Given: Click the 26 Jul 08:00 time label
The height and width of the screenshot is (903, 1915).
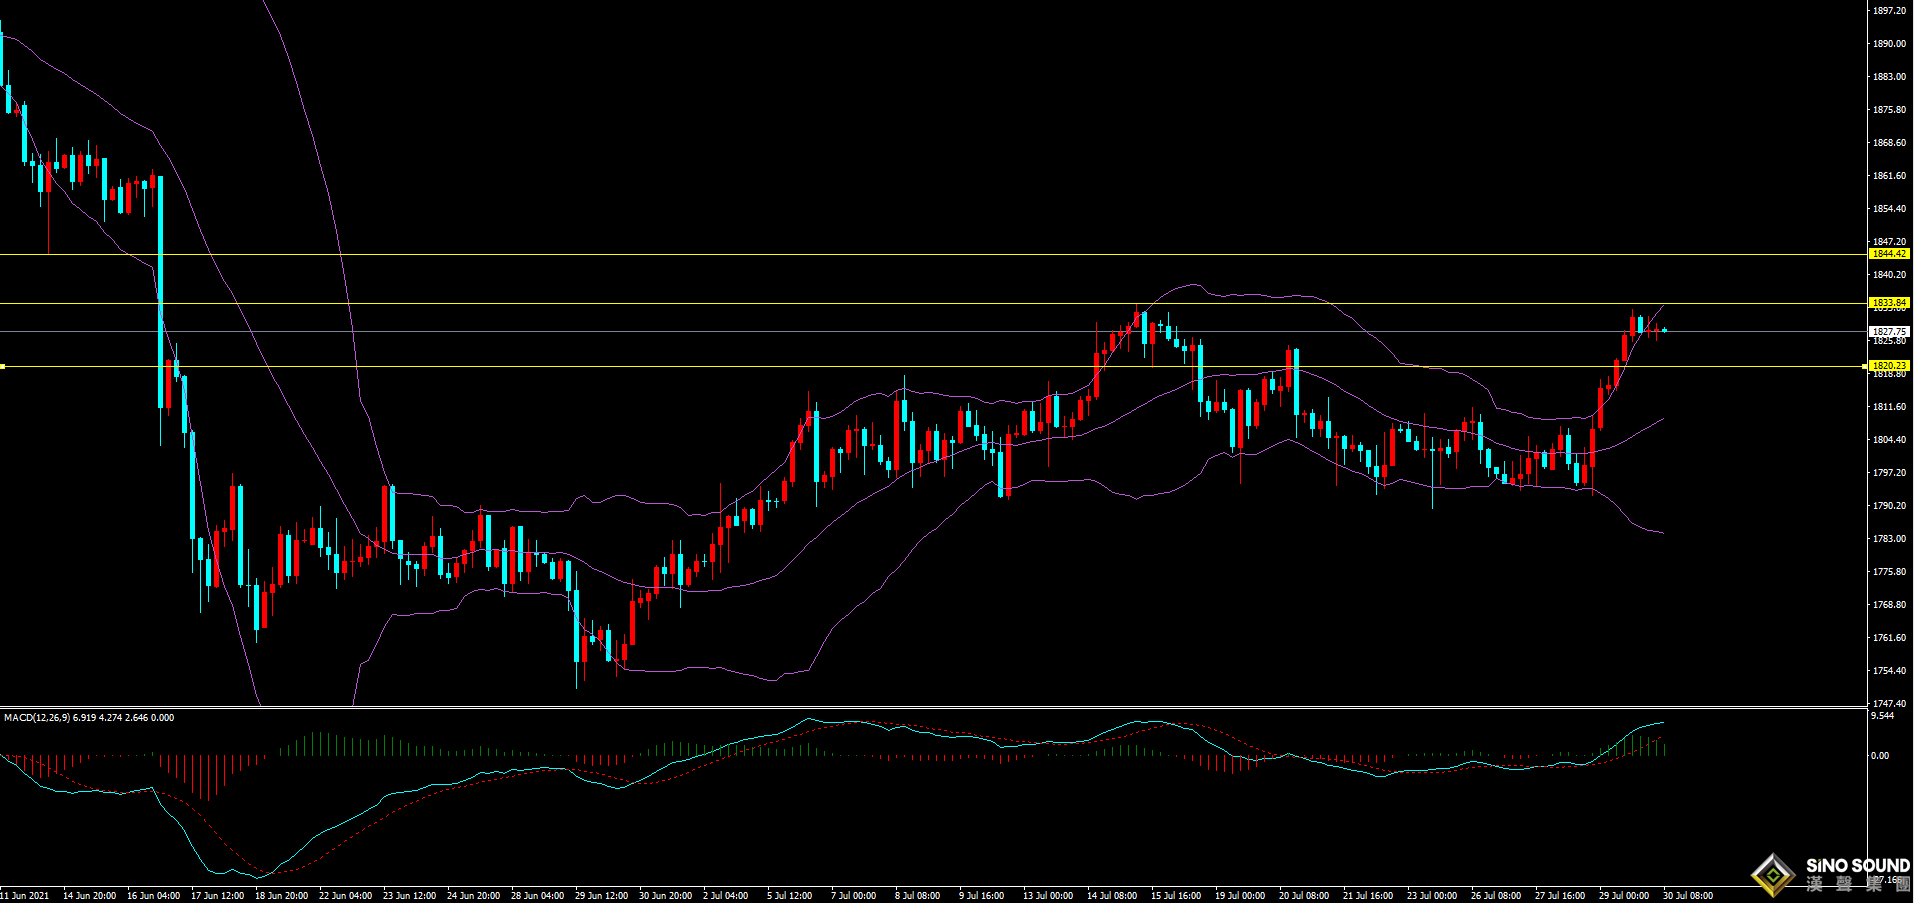Looking at the screenshot, I should [x=1495, y=896].
